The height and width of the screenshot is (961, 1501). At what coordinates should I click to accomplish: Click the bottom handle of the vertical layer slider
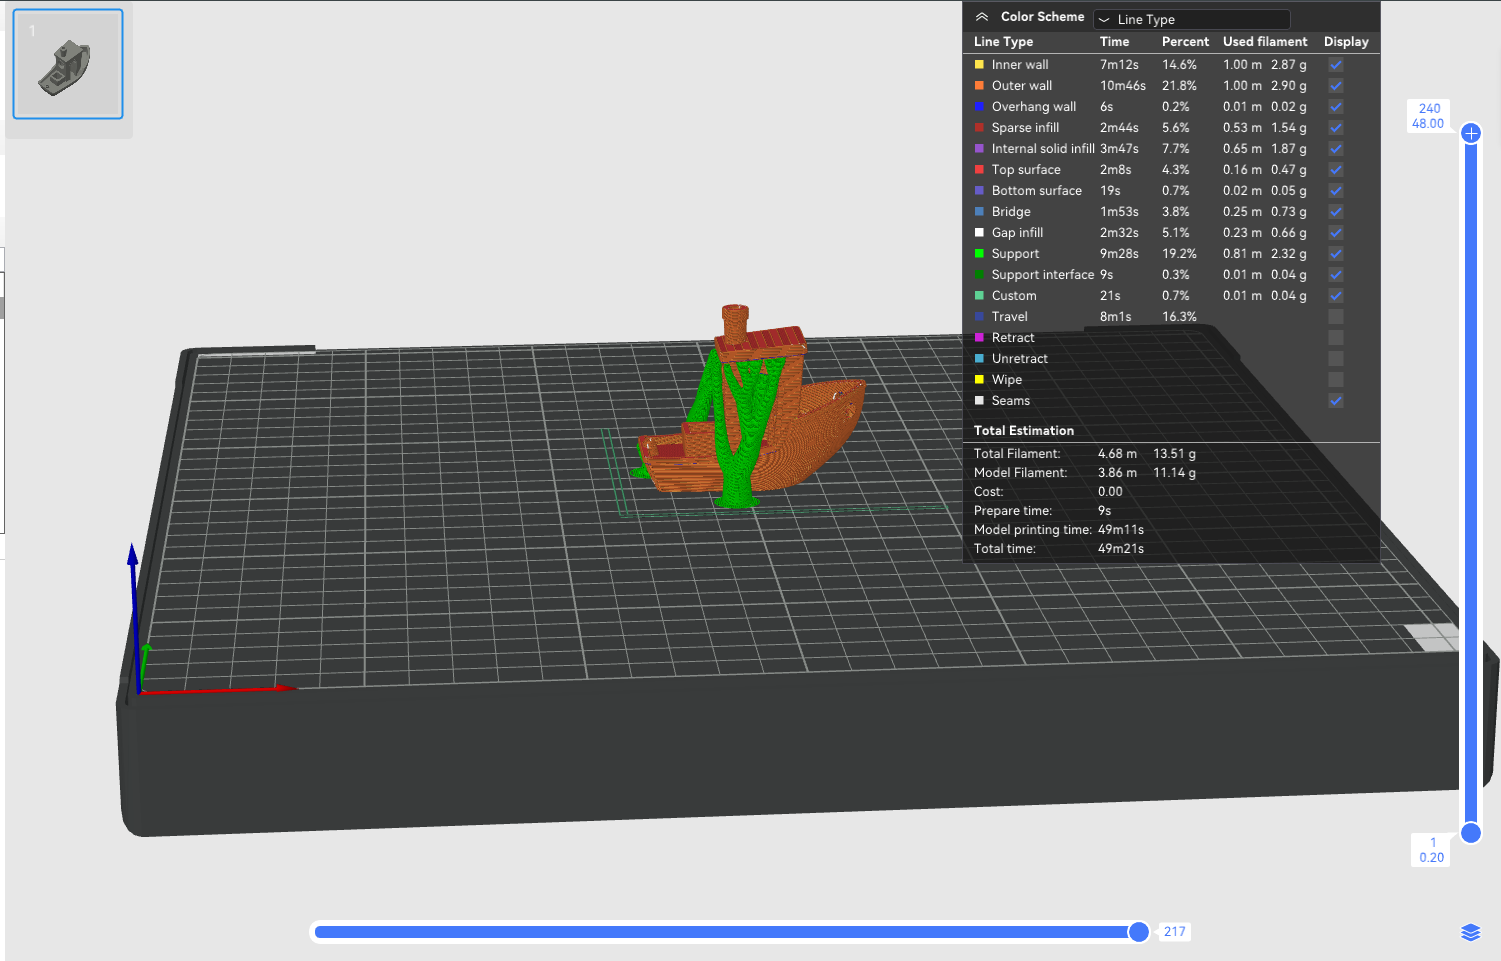[x=1471, y=833]
